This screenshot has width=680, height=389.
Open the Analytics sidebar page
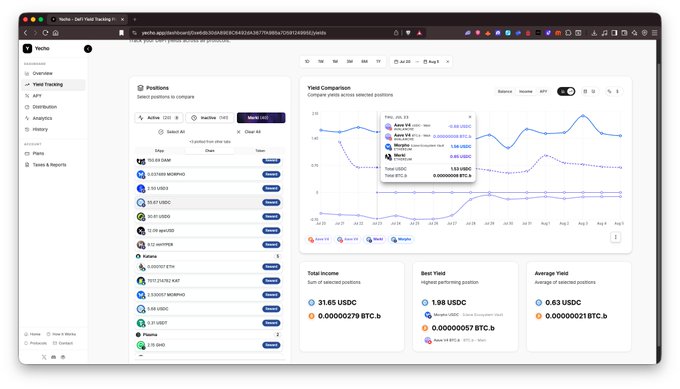42,118
